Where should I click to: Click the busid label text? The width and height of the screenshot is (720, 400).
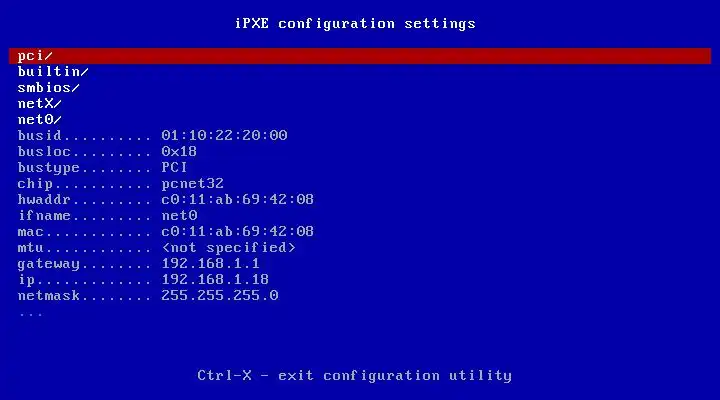pyautogui.click(x=39, y=135)
